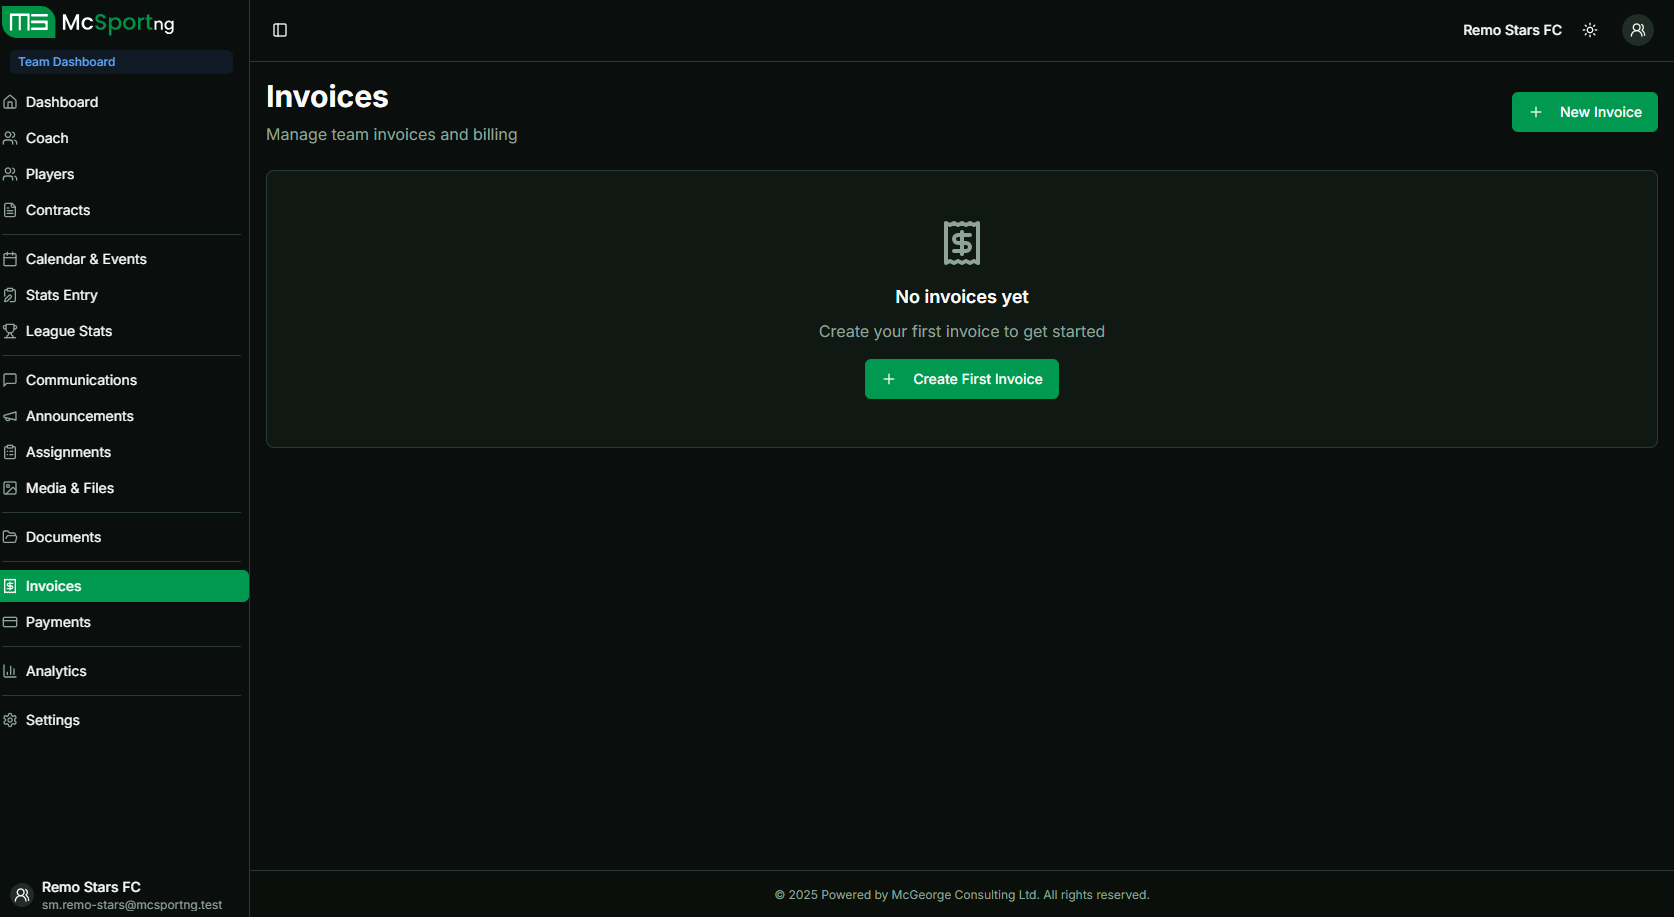Open Contracts via the document icon
The height and width of the screenshot is (917, 1674).
click(10, 210)
